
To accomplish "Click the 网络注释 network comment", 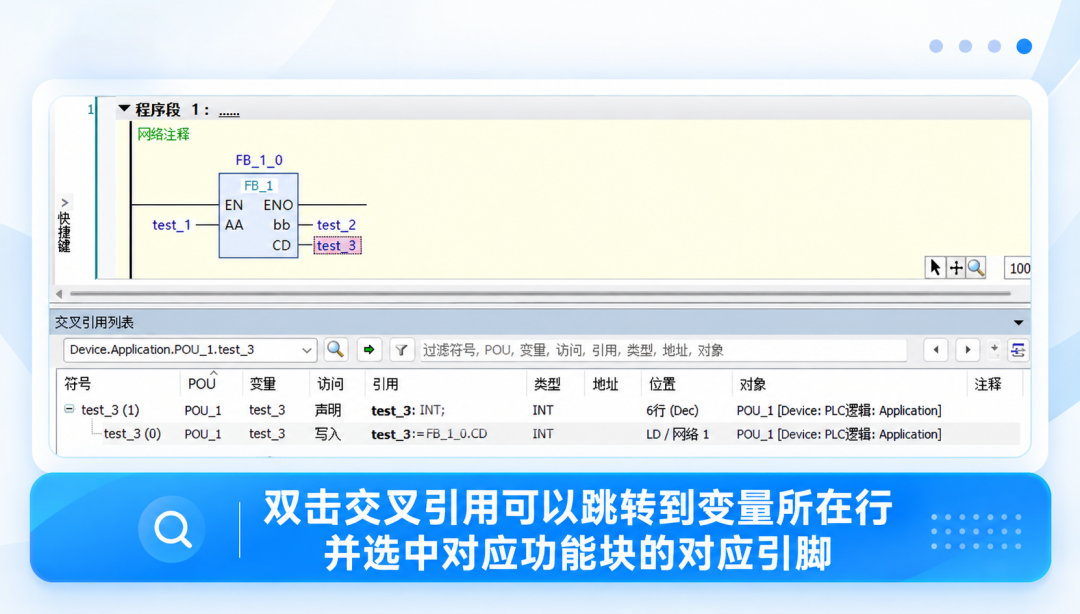I will click(163, 134).
